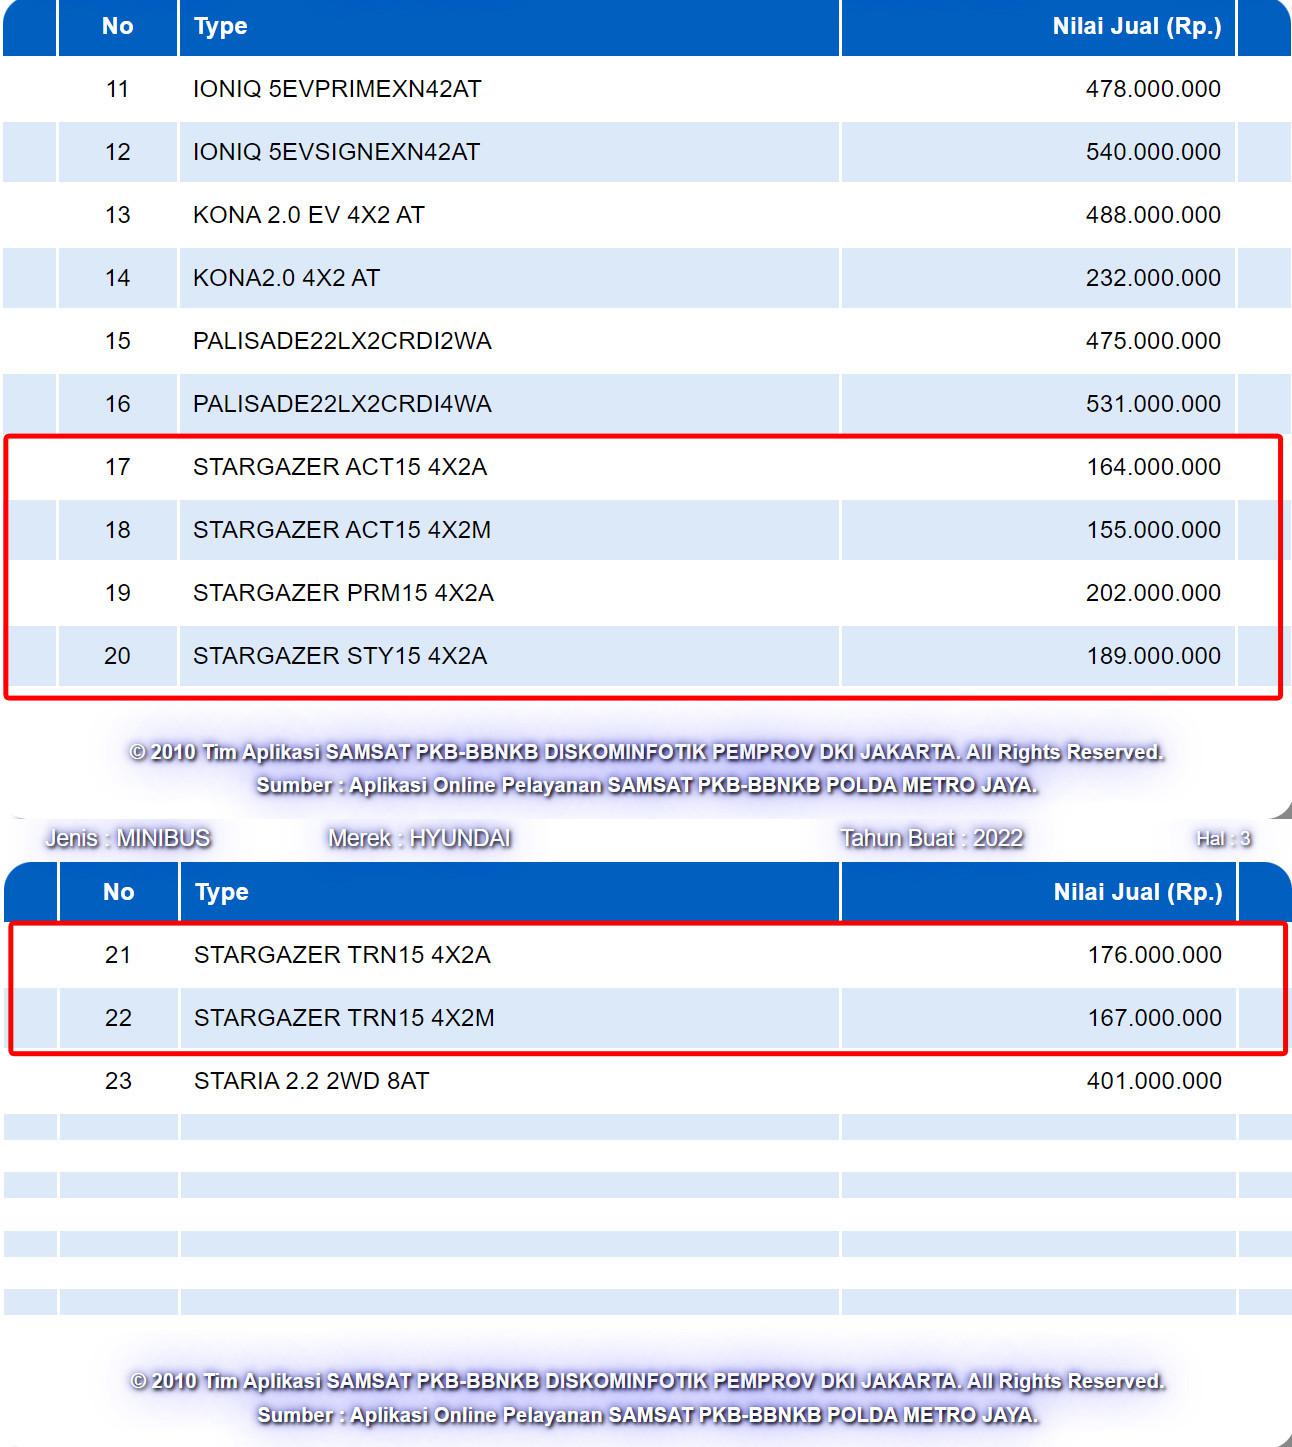Click row number 19

(x=118, y=593)
